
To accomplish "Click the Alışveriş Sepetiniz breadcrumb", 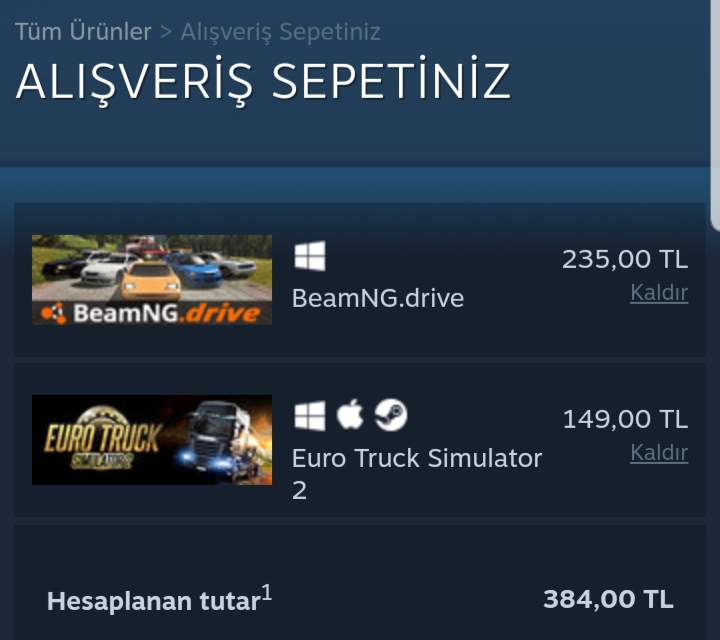I will pos(281,32).
